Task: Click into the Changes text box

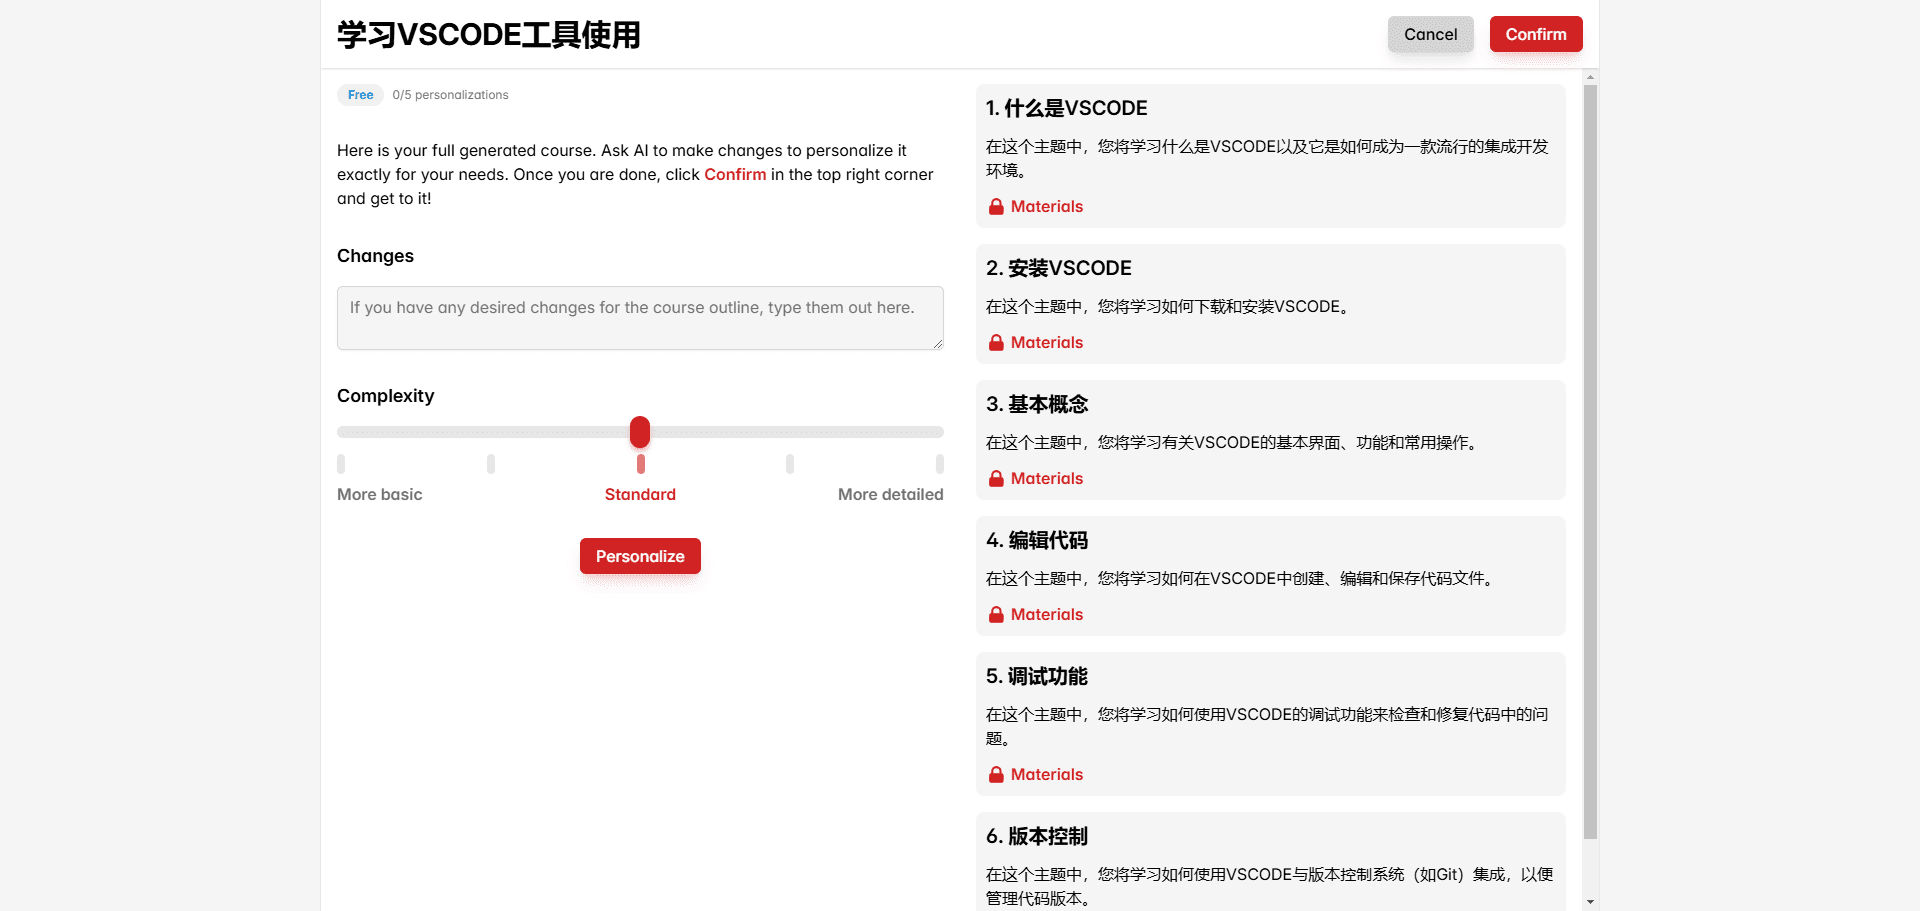Action: 640,318
